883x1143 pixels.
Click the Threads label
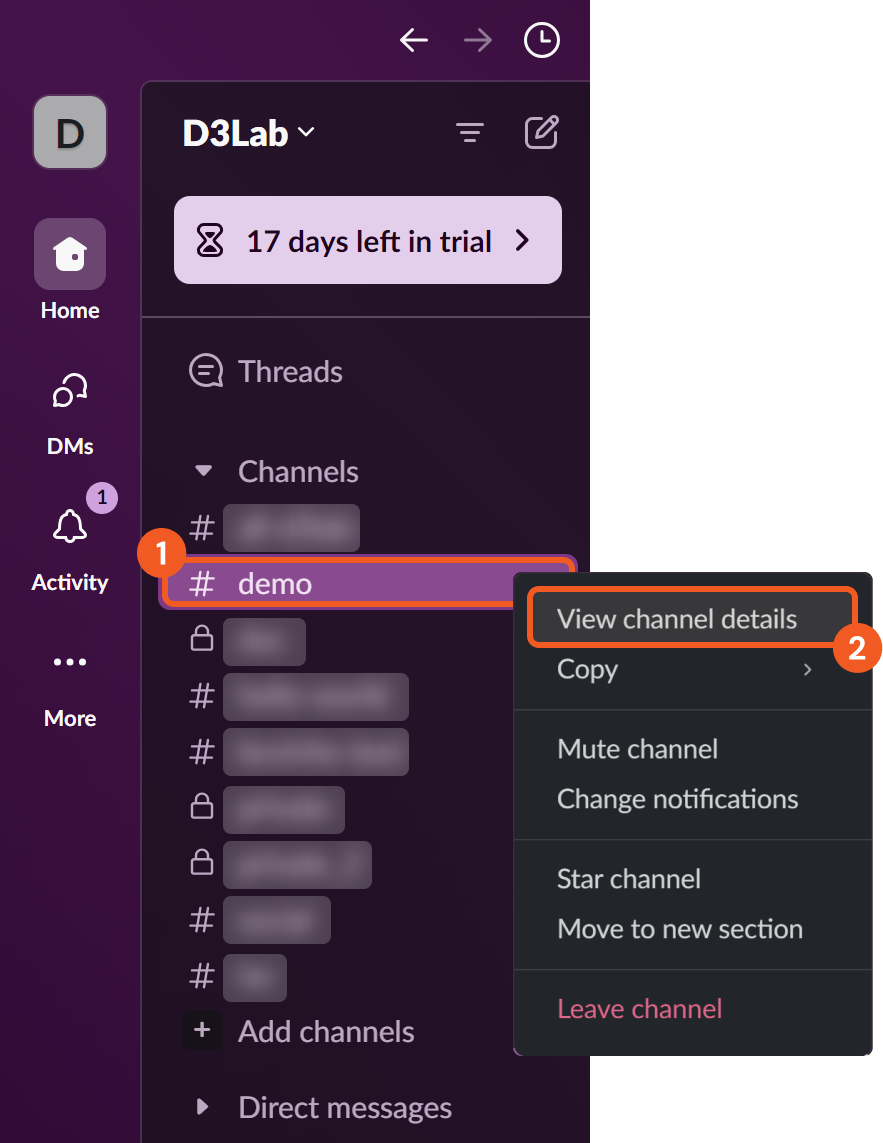coord(290,372)
